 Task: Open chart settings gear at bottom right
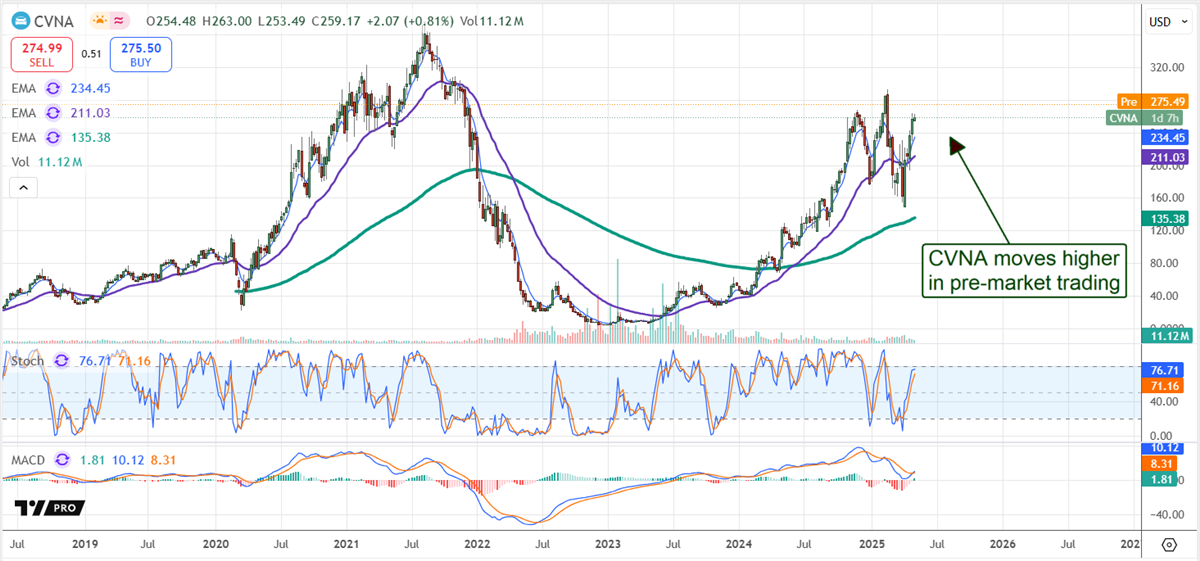1169,544
